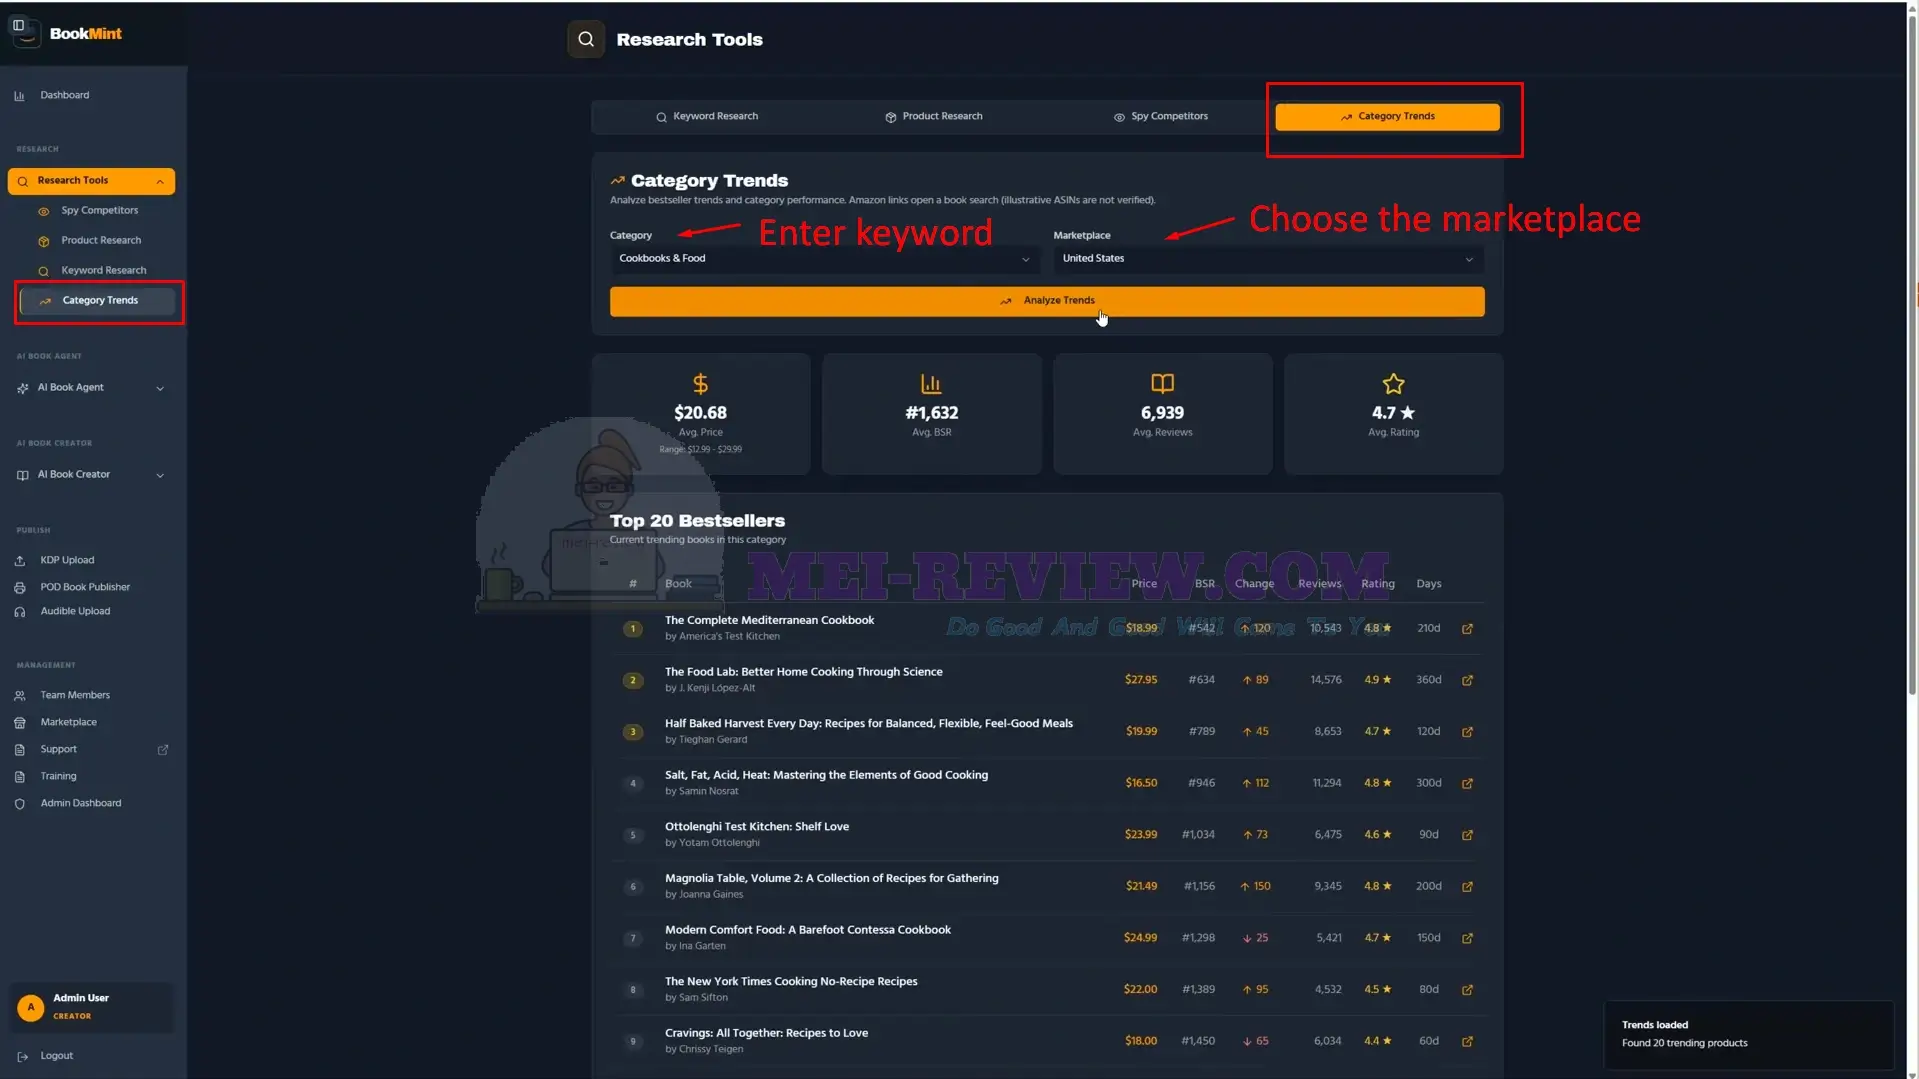Open external link for The Food Lab row

(1467, 680)
